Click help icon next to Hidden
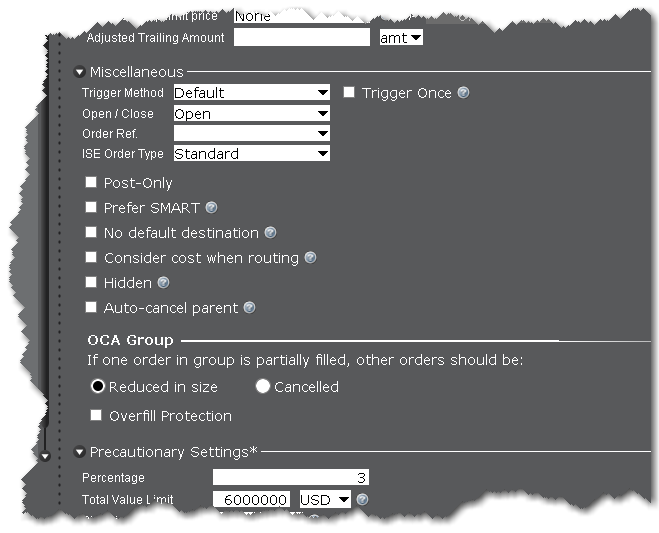659x533 pixels. coord(163,283)
